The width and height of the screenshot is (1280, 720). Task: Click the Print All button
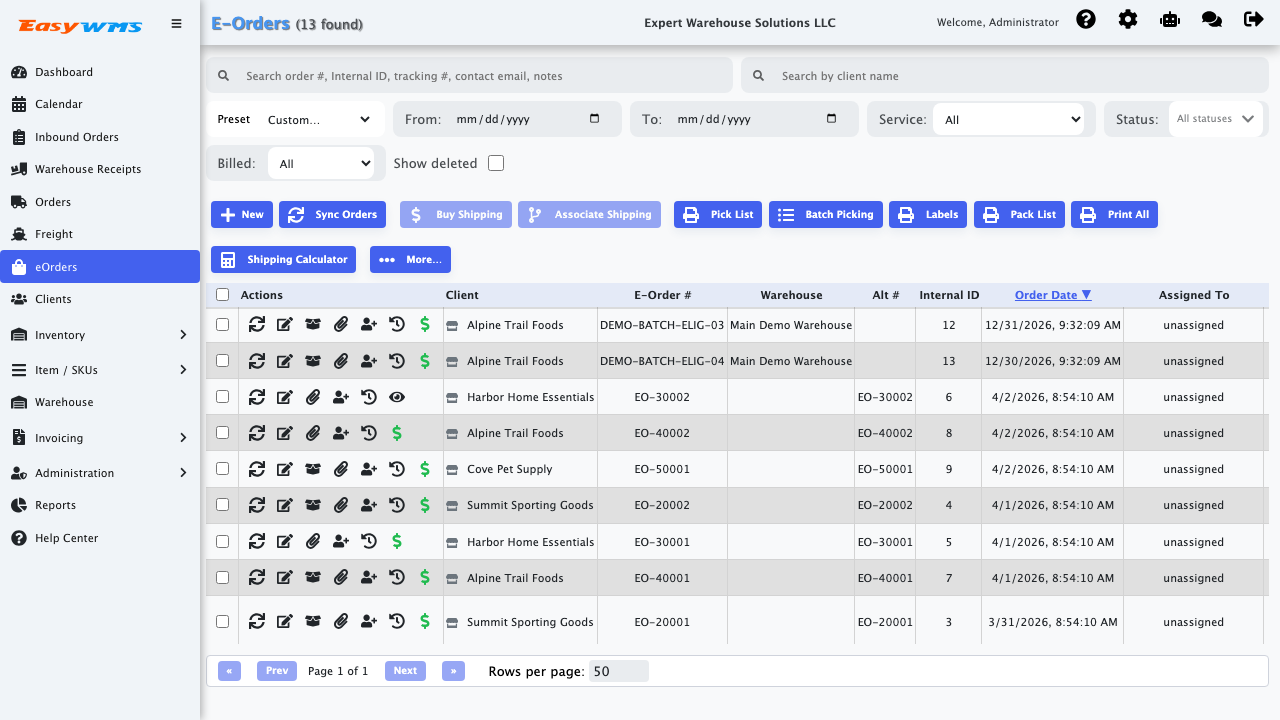(1114, 214)
